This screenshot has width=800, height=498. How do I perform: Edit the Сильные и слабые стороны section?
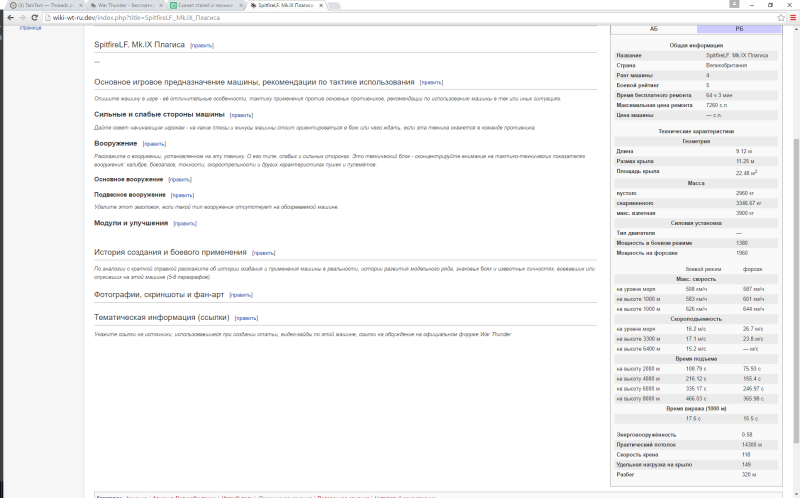point(241,115)
